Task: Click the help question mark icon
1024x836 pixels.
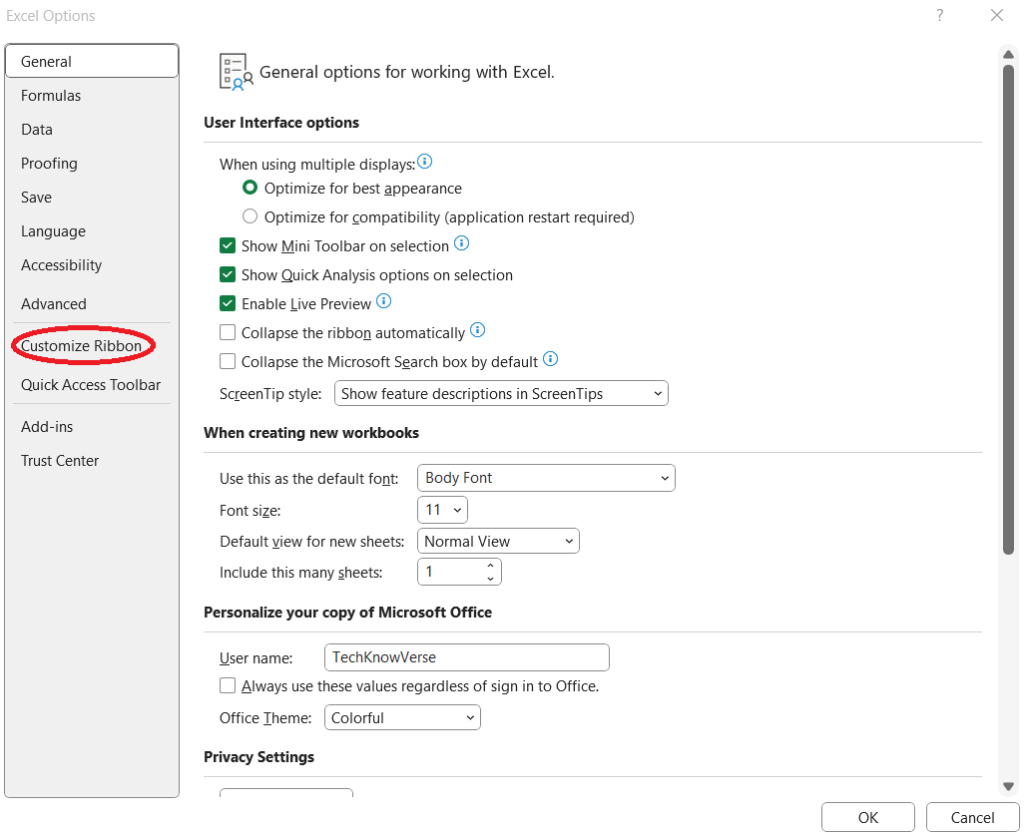Action: click(x=940, y=15)
